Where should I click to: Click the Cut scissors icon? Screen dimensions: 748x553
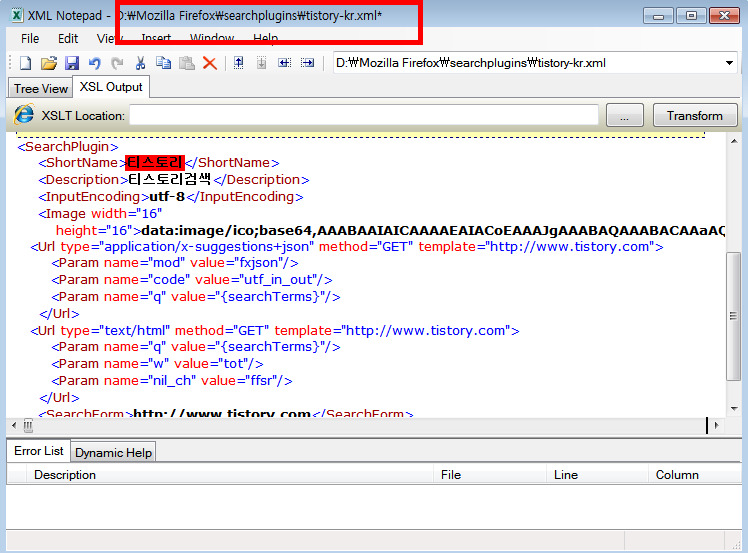click(x=141, y=63)
